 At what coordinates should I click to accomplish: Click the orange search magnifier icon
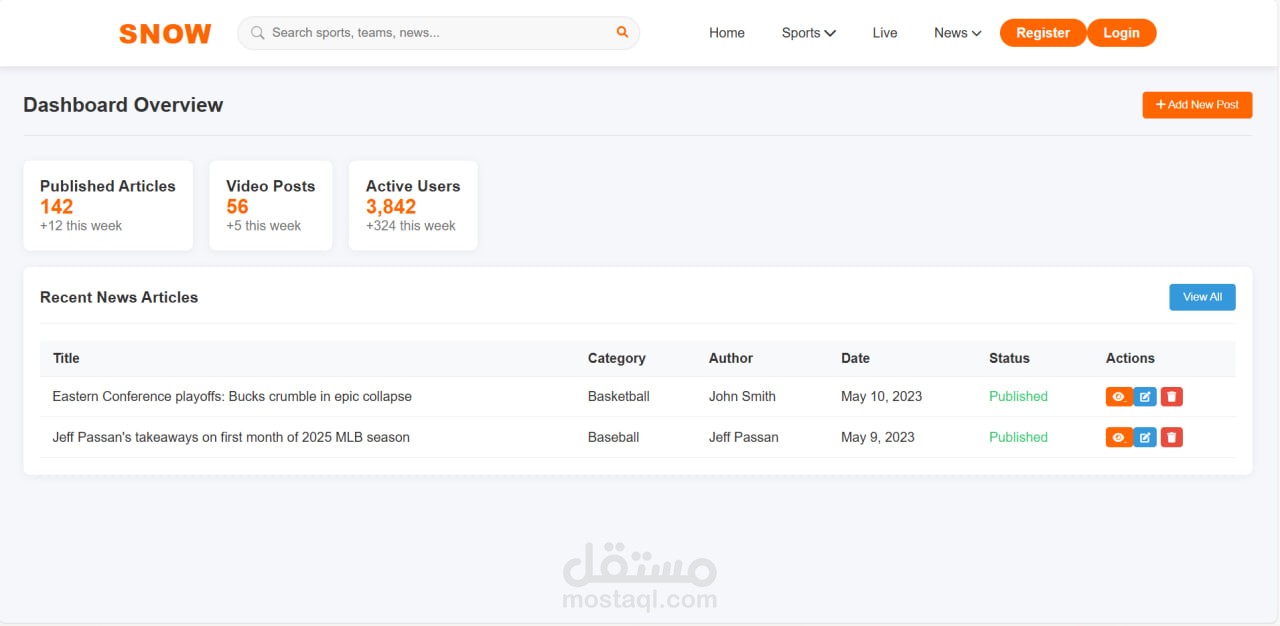click(622, 32)
